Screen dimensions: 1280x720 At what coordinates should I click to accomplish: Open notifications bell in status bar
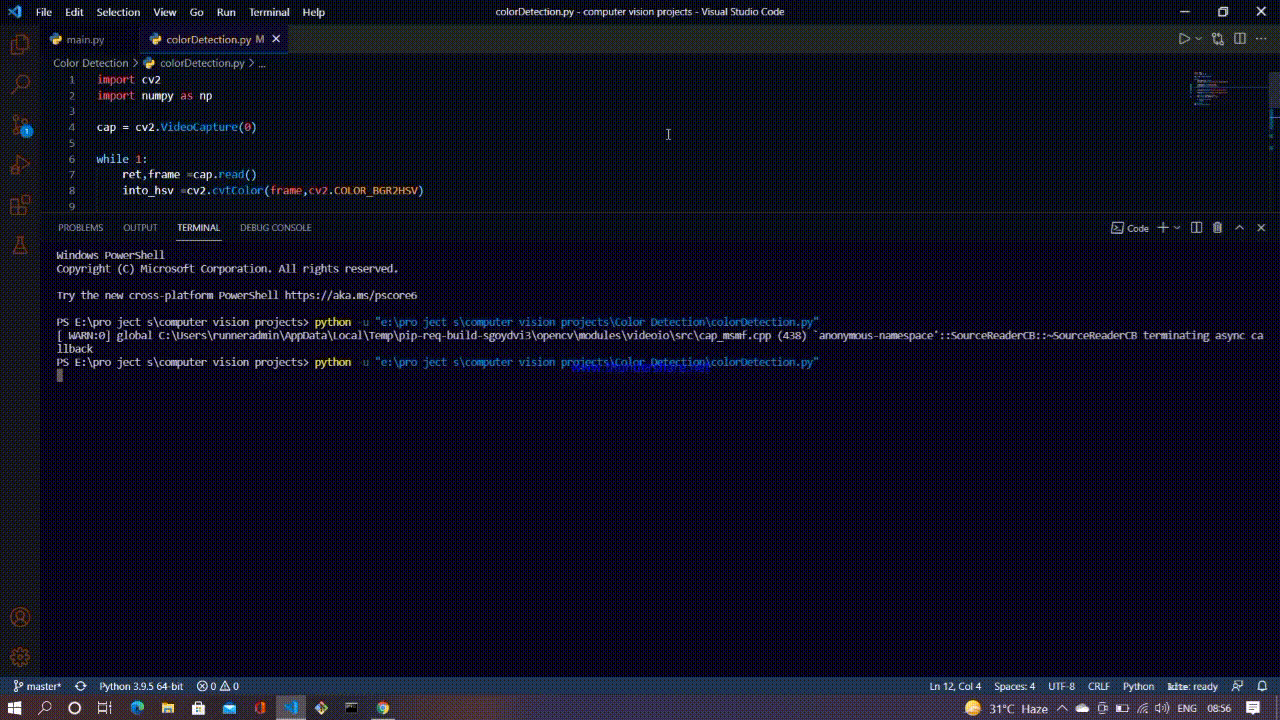pos(1262,686)
